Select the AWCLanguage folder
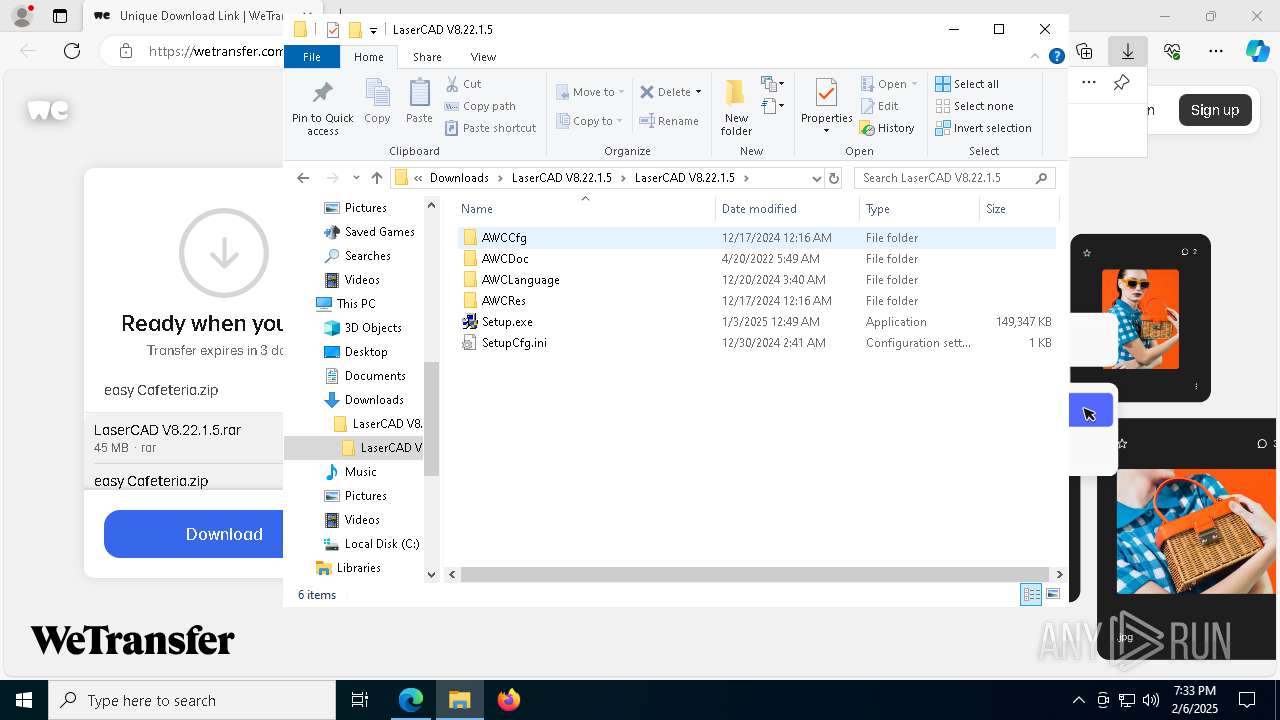 [756, 280]
